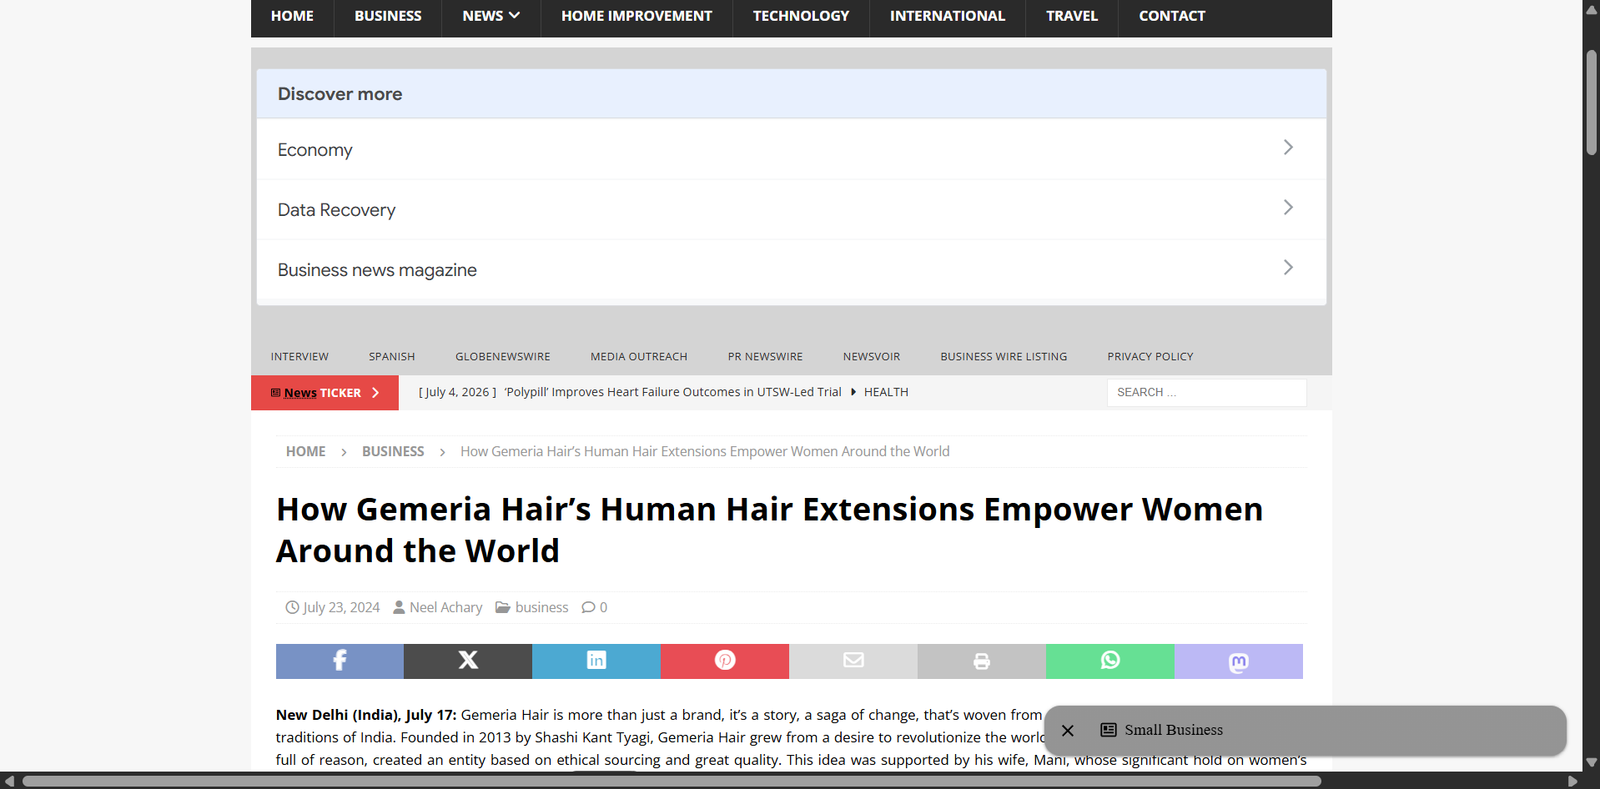Click the Discover more heading

point(340,94)
